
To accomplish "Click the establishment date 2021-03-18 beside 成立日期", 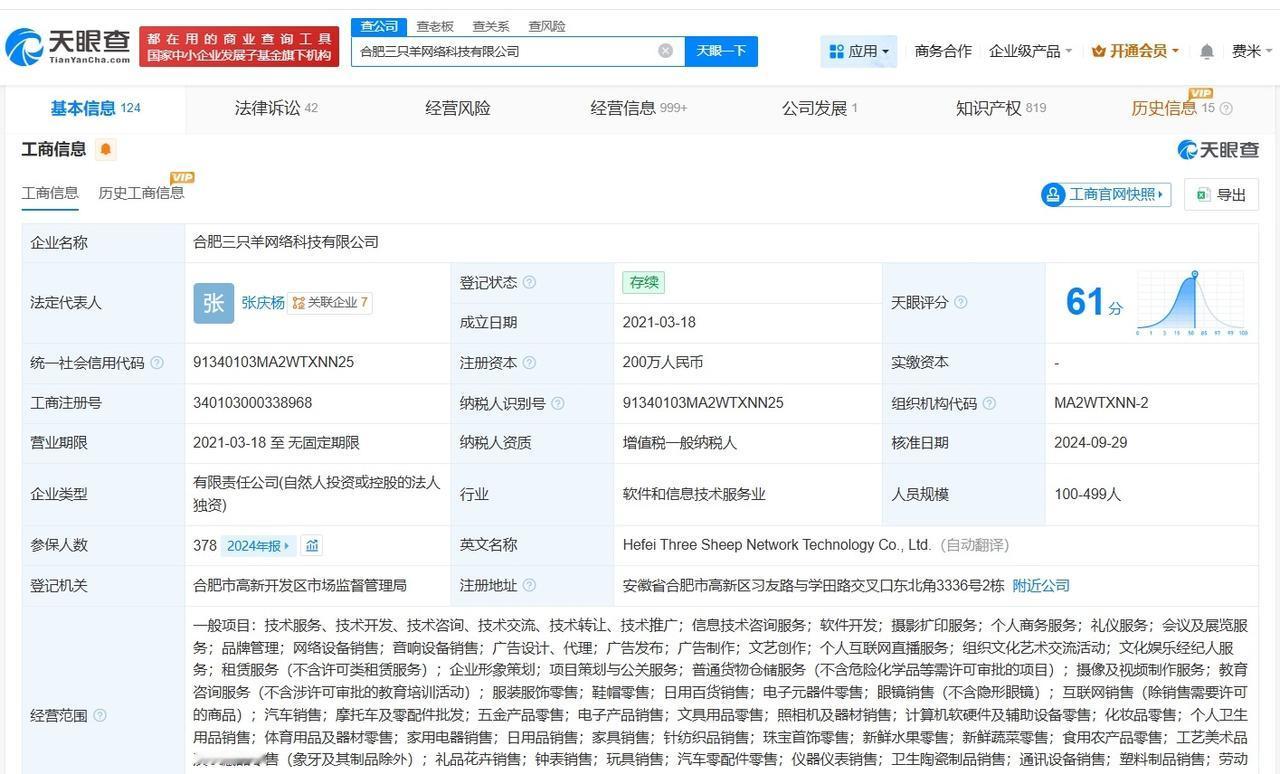I will (x=659, y=322).
